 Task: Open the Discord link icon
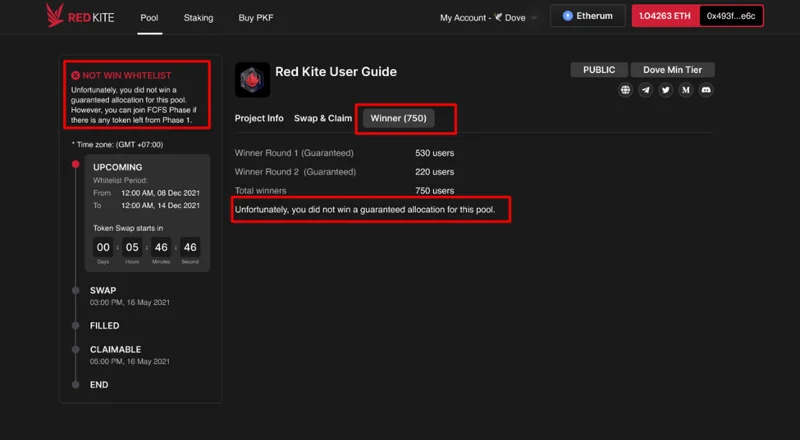706,90
